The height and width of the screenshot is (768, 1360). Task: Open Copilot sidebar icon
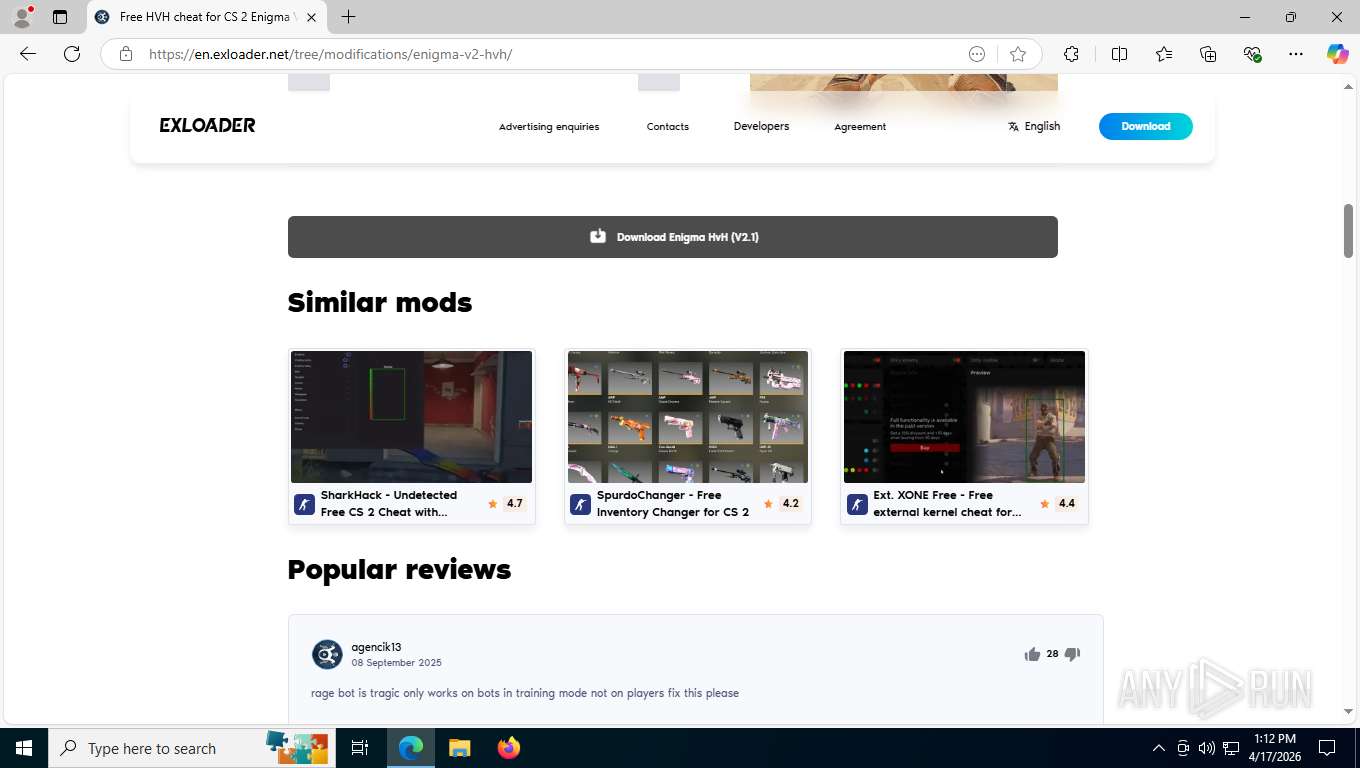(x=1338, y=54)
